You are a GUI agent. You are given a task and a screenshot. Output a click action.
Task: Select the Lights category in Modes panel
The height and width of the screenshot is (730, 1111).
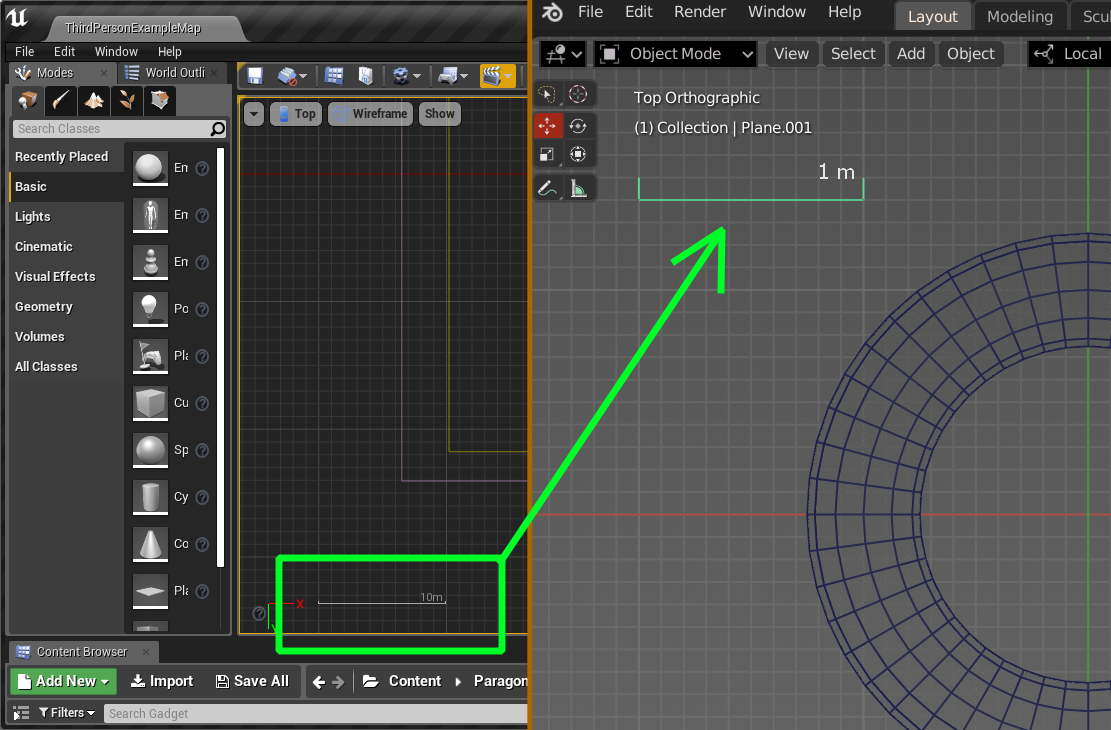tap(33, 217)
